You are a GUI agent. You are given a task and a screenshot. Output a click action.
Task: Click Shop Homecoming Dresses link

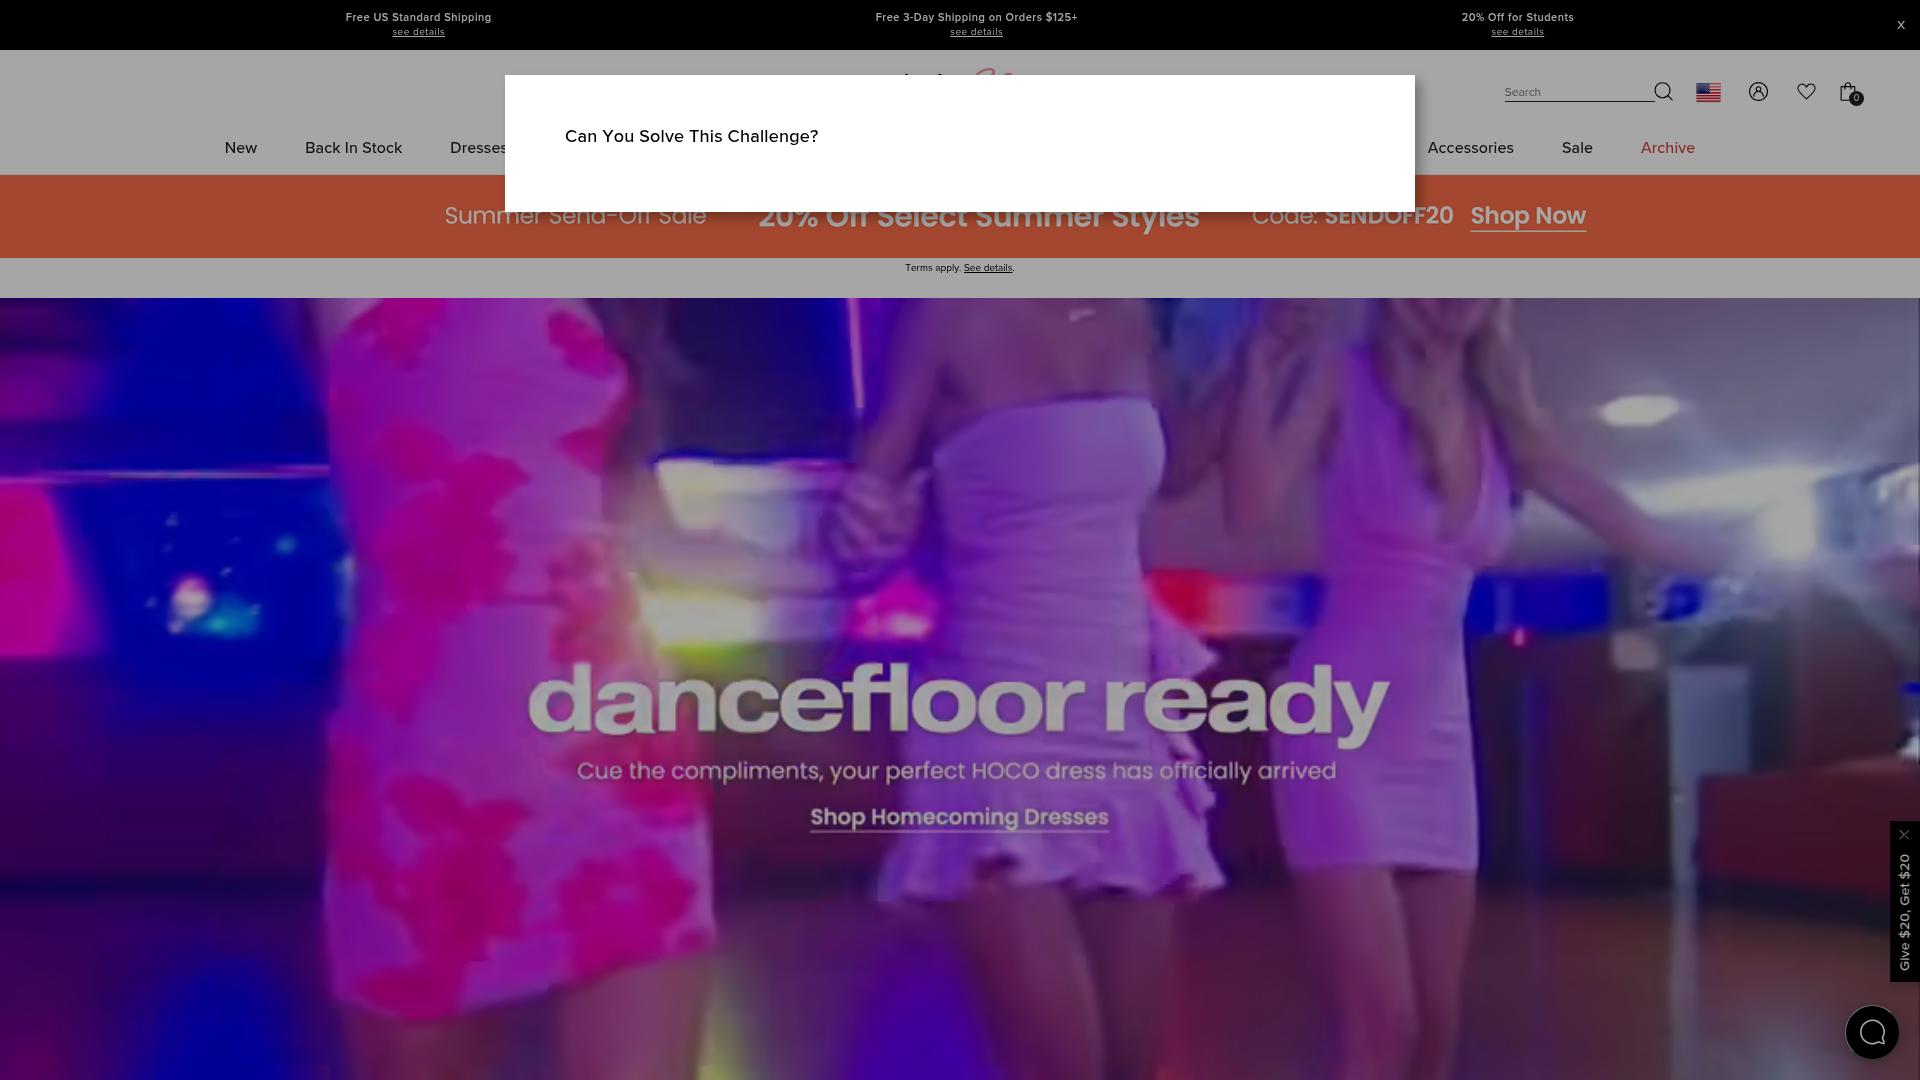pyautogui.click(x=959, y=818)
